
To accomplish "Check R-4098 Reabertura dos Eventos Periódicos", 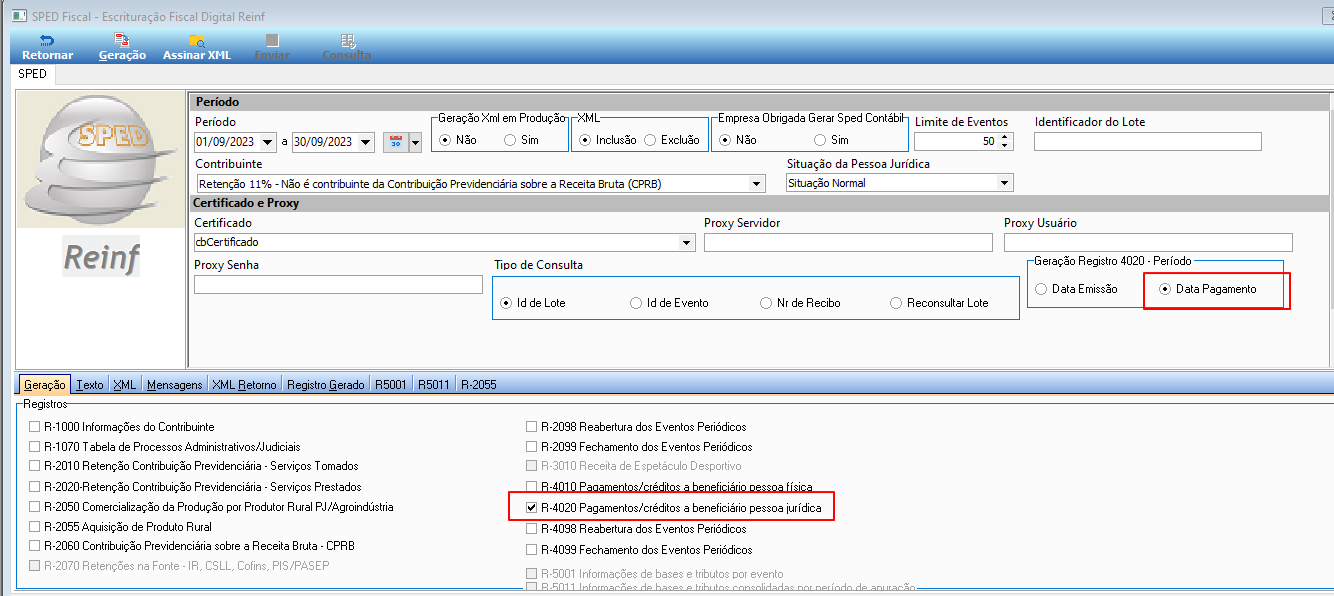I will [x=532, y=529].
